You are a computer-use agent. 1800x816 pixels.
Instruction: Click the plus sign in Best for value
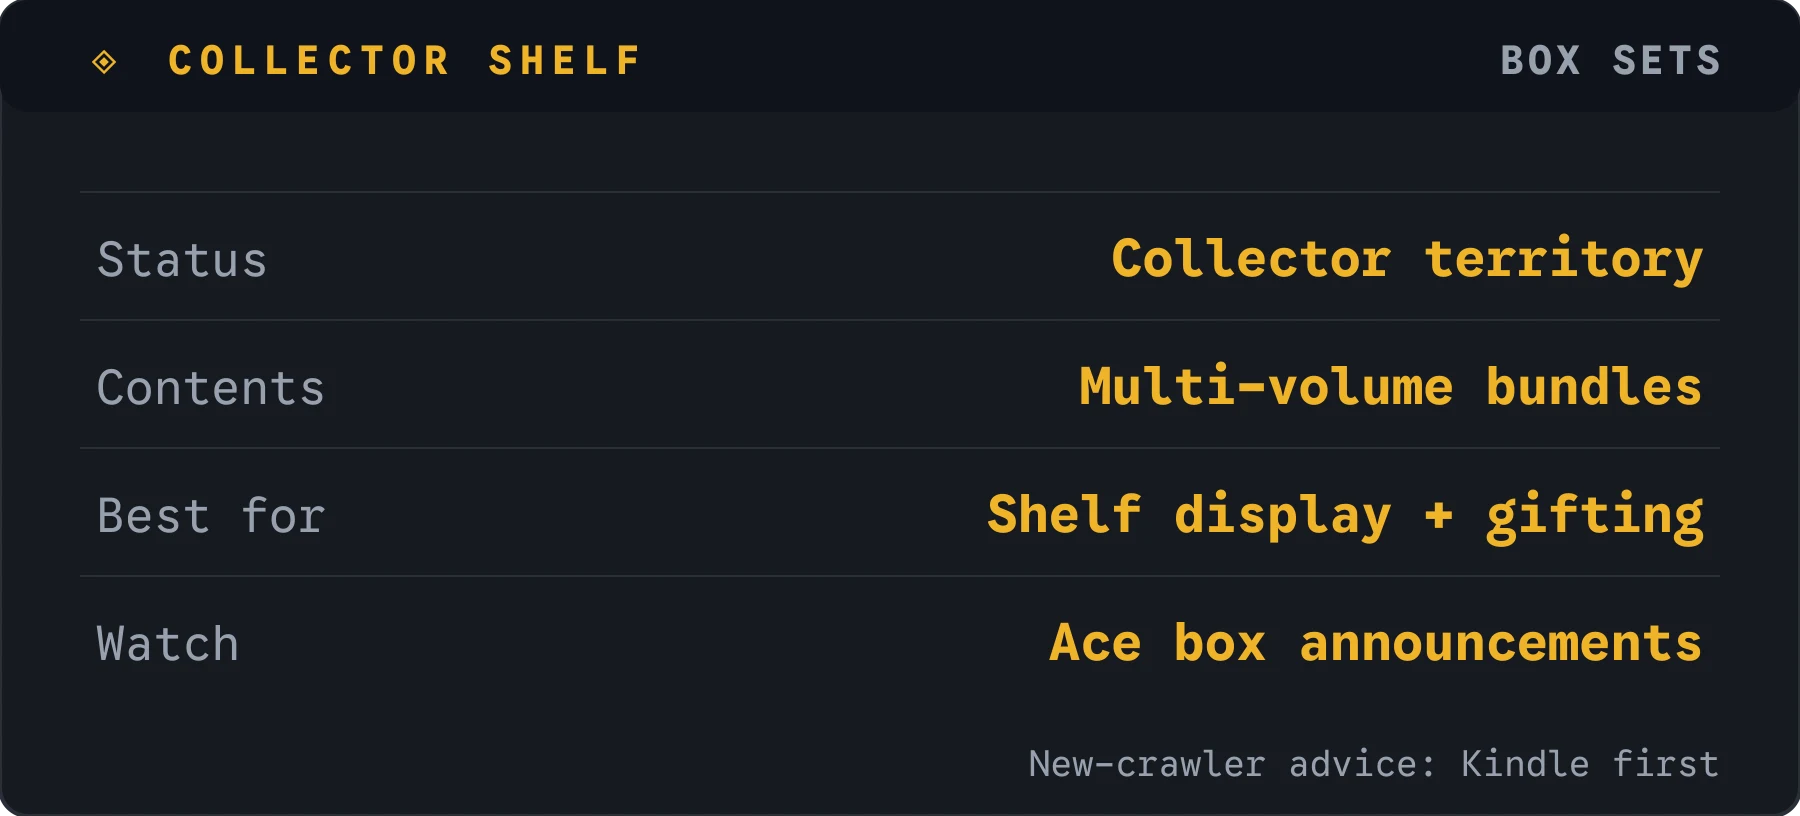[x=1438, y=516]
